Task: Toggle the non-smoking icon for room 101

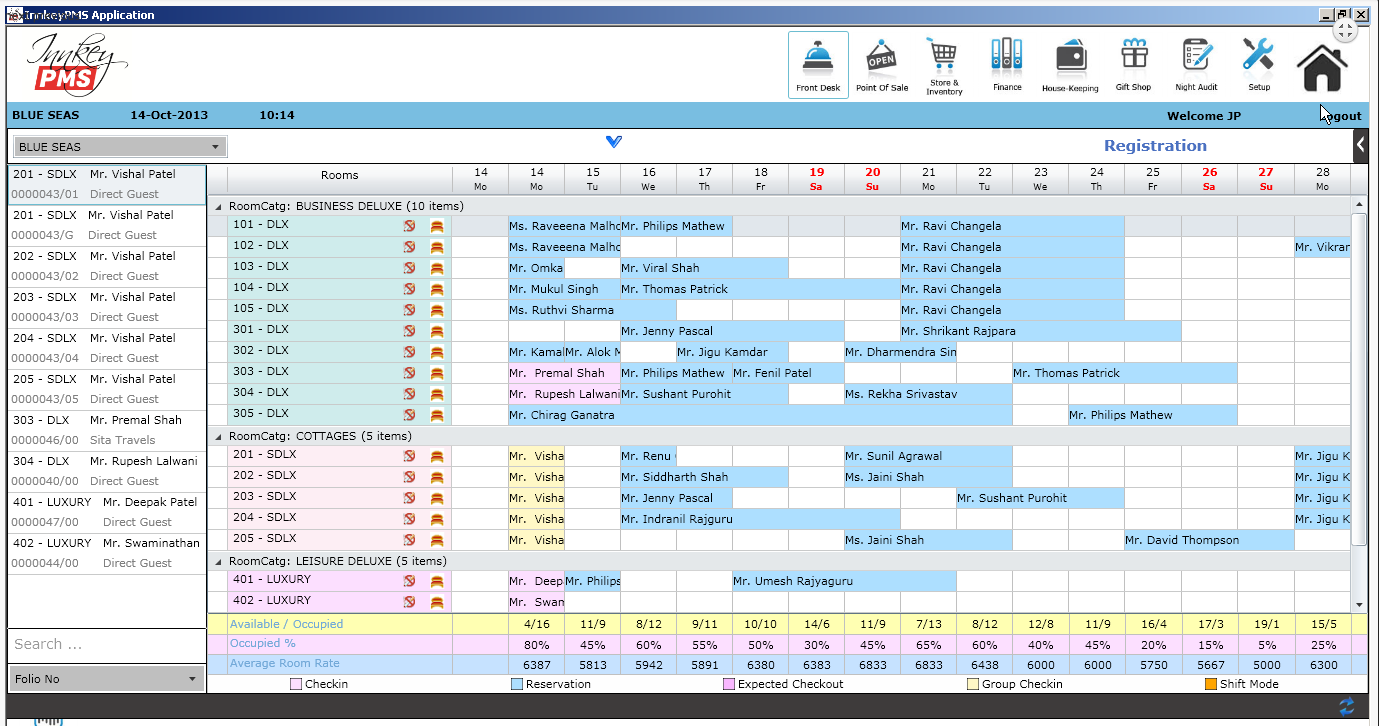Action: click(x=409, y=225)
